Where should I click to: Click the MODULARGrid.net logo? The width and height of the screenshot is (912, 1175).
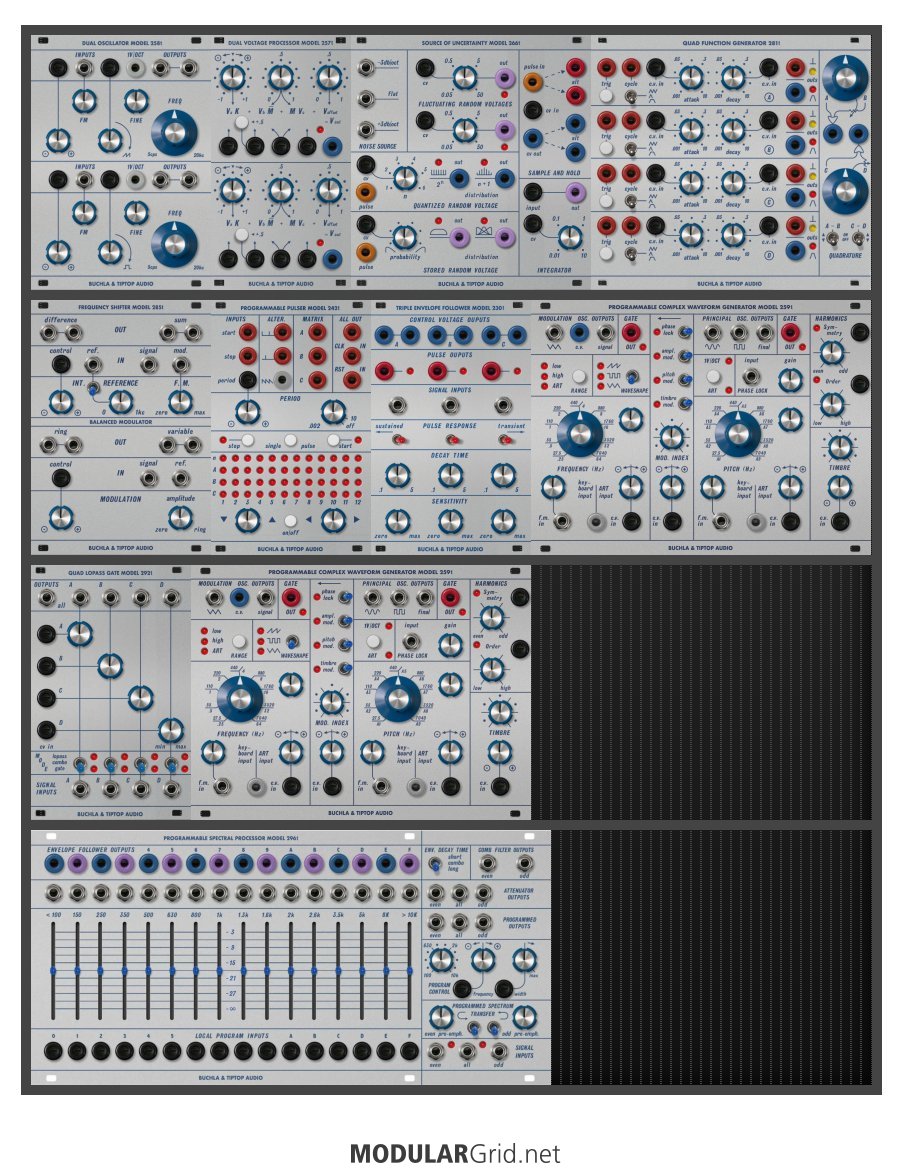[x=455, y=1153]
